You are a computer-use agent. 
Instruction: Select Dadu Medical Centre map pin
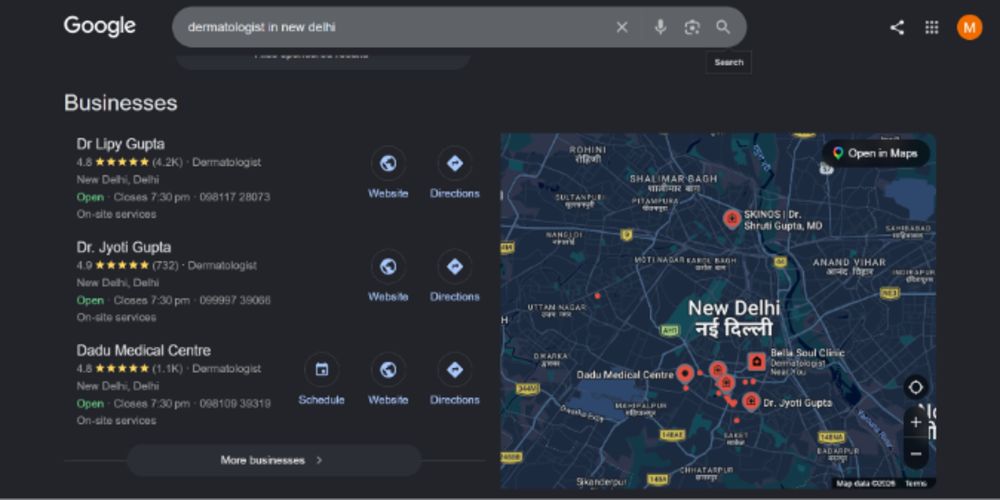pyautogui.click(x=685, y=374)
